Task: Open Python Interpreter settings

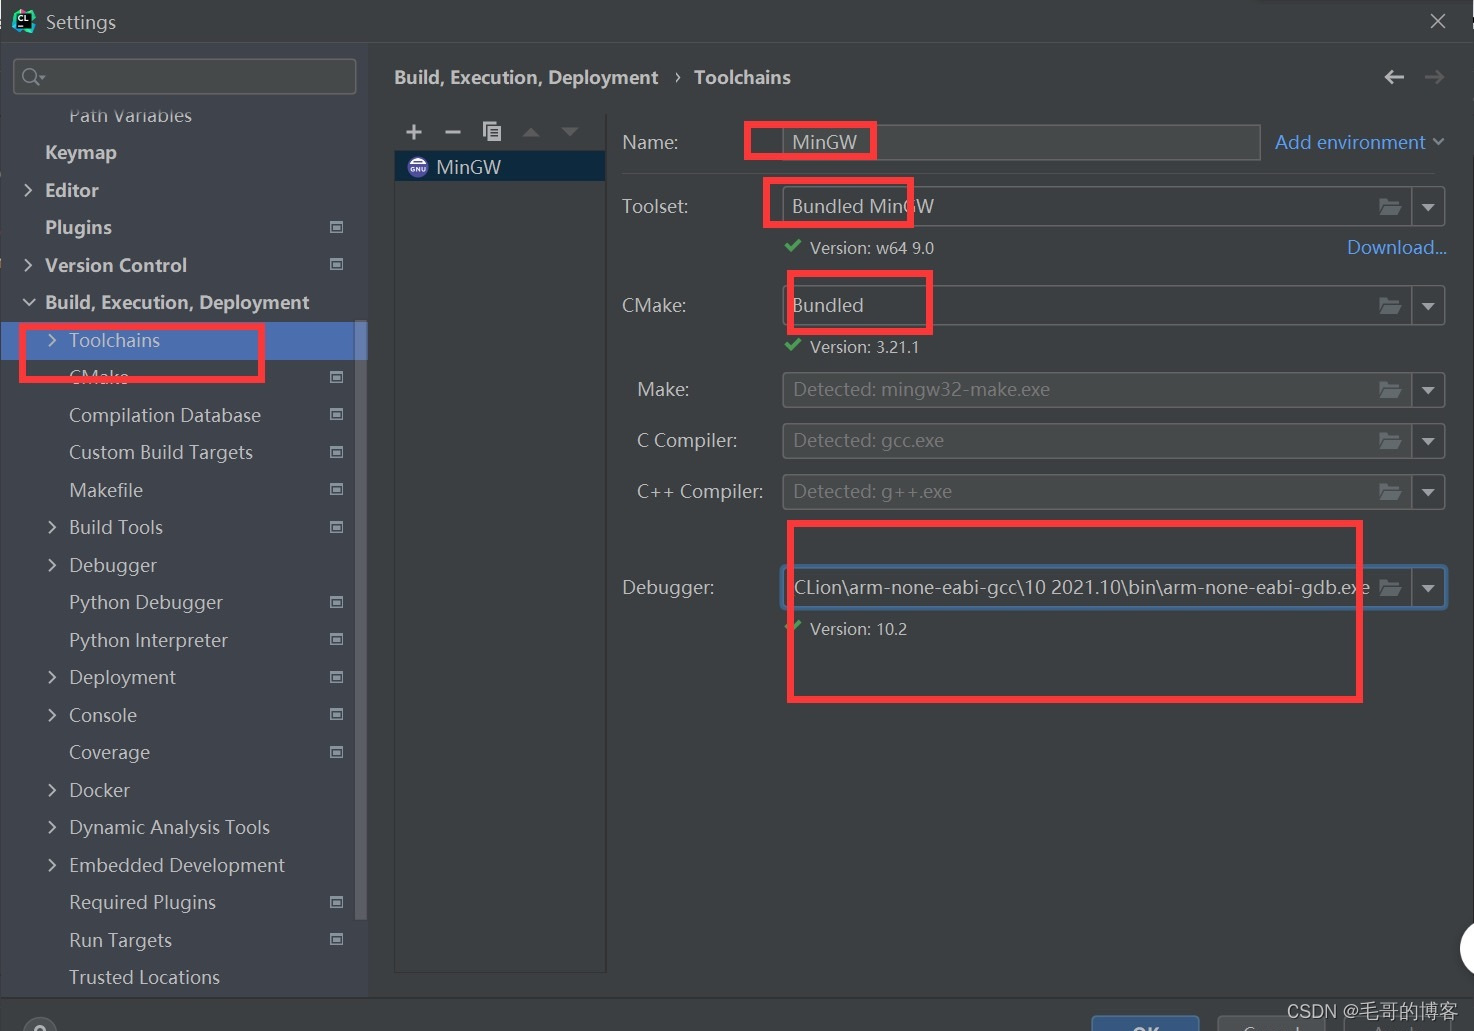Action: click(x=148, y=640)
